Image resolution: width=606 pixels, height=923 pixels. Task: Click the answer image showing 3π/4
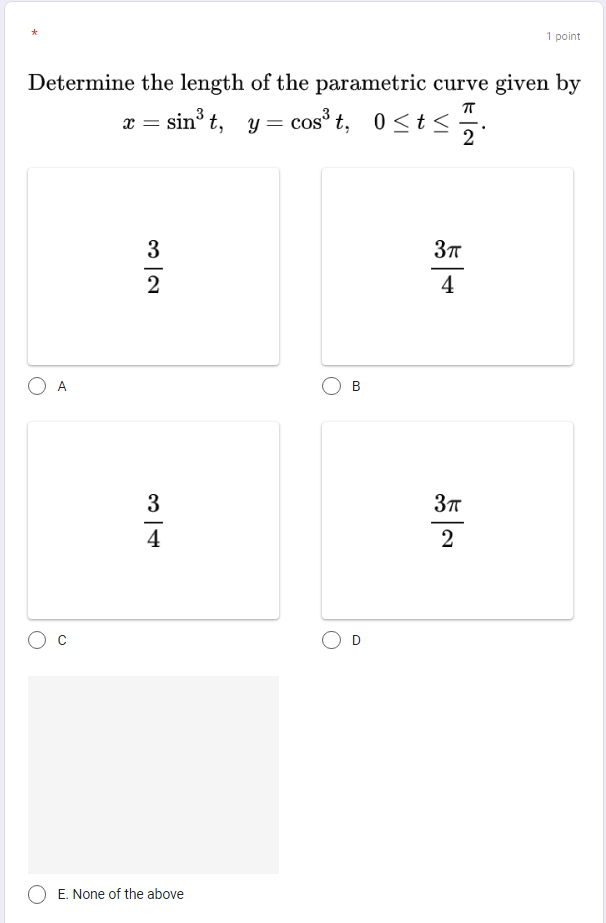pyautogui.click(x=446, y=266)
